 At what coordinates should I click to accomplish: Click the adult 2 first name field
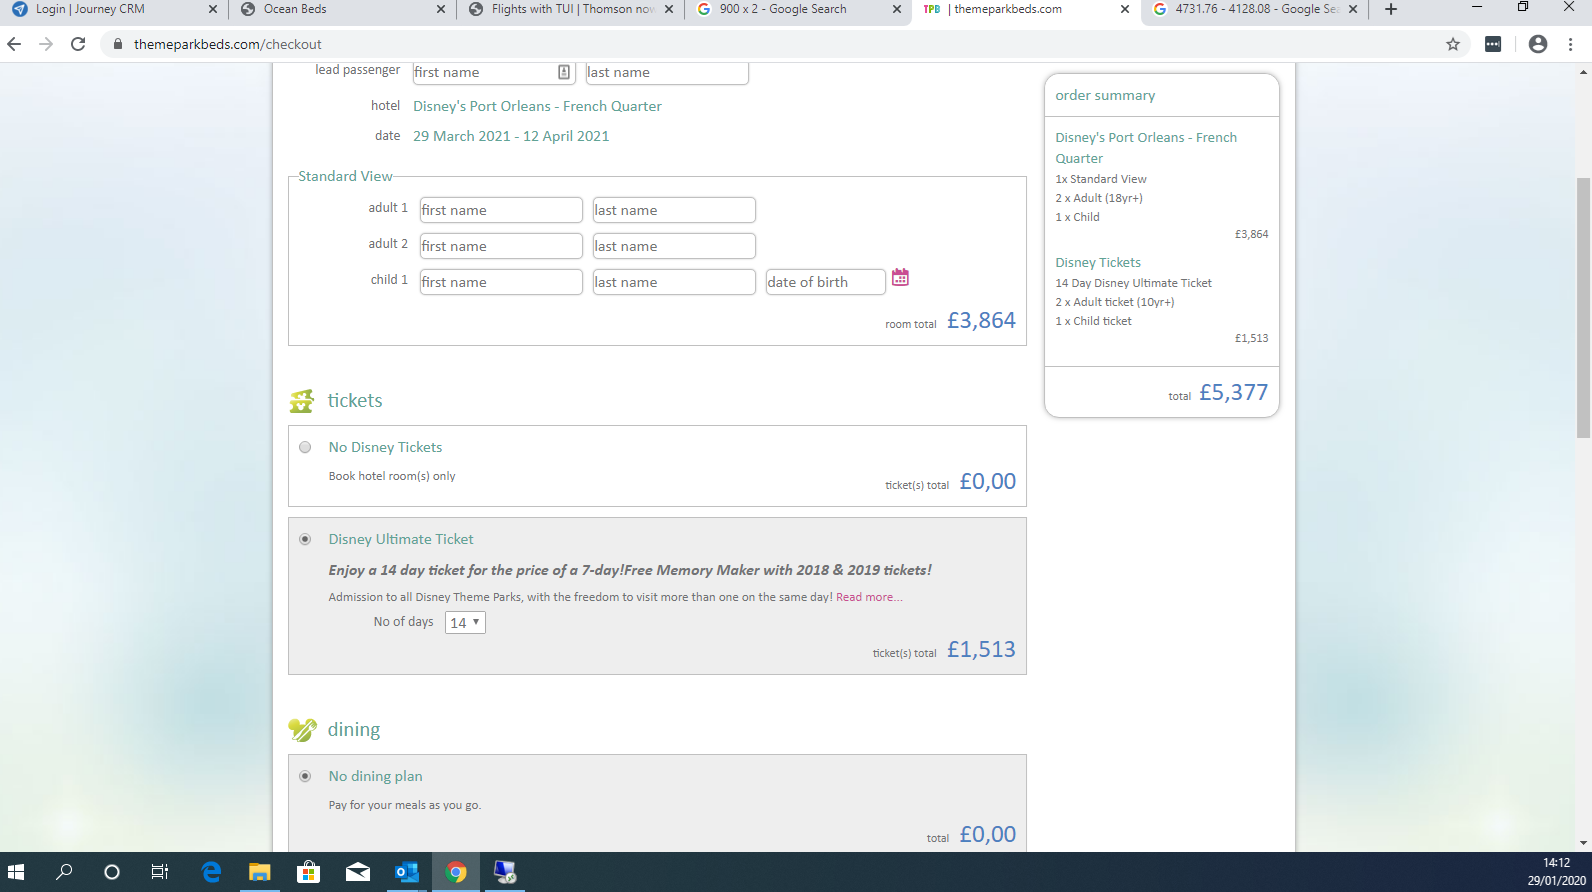(501, 246)
